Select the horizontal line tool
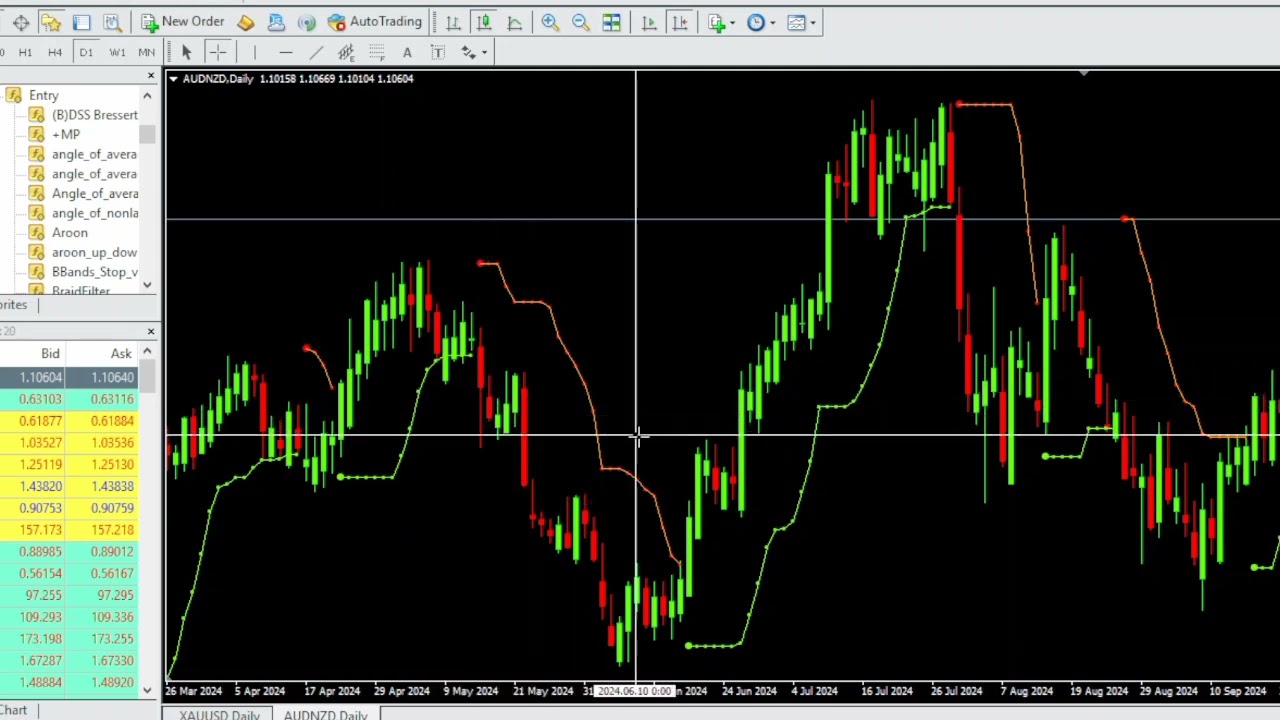Image resolution: width=1280 pixels, height=720 pixels. coord(285,52)
